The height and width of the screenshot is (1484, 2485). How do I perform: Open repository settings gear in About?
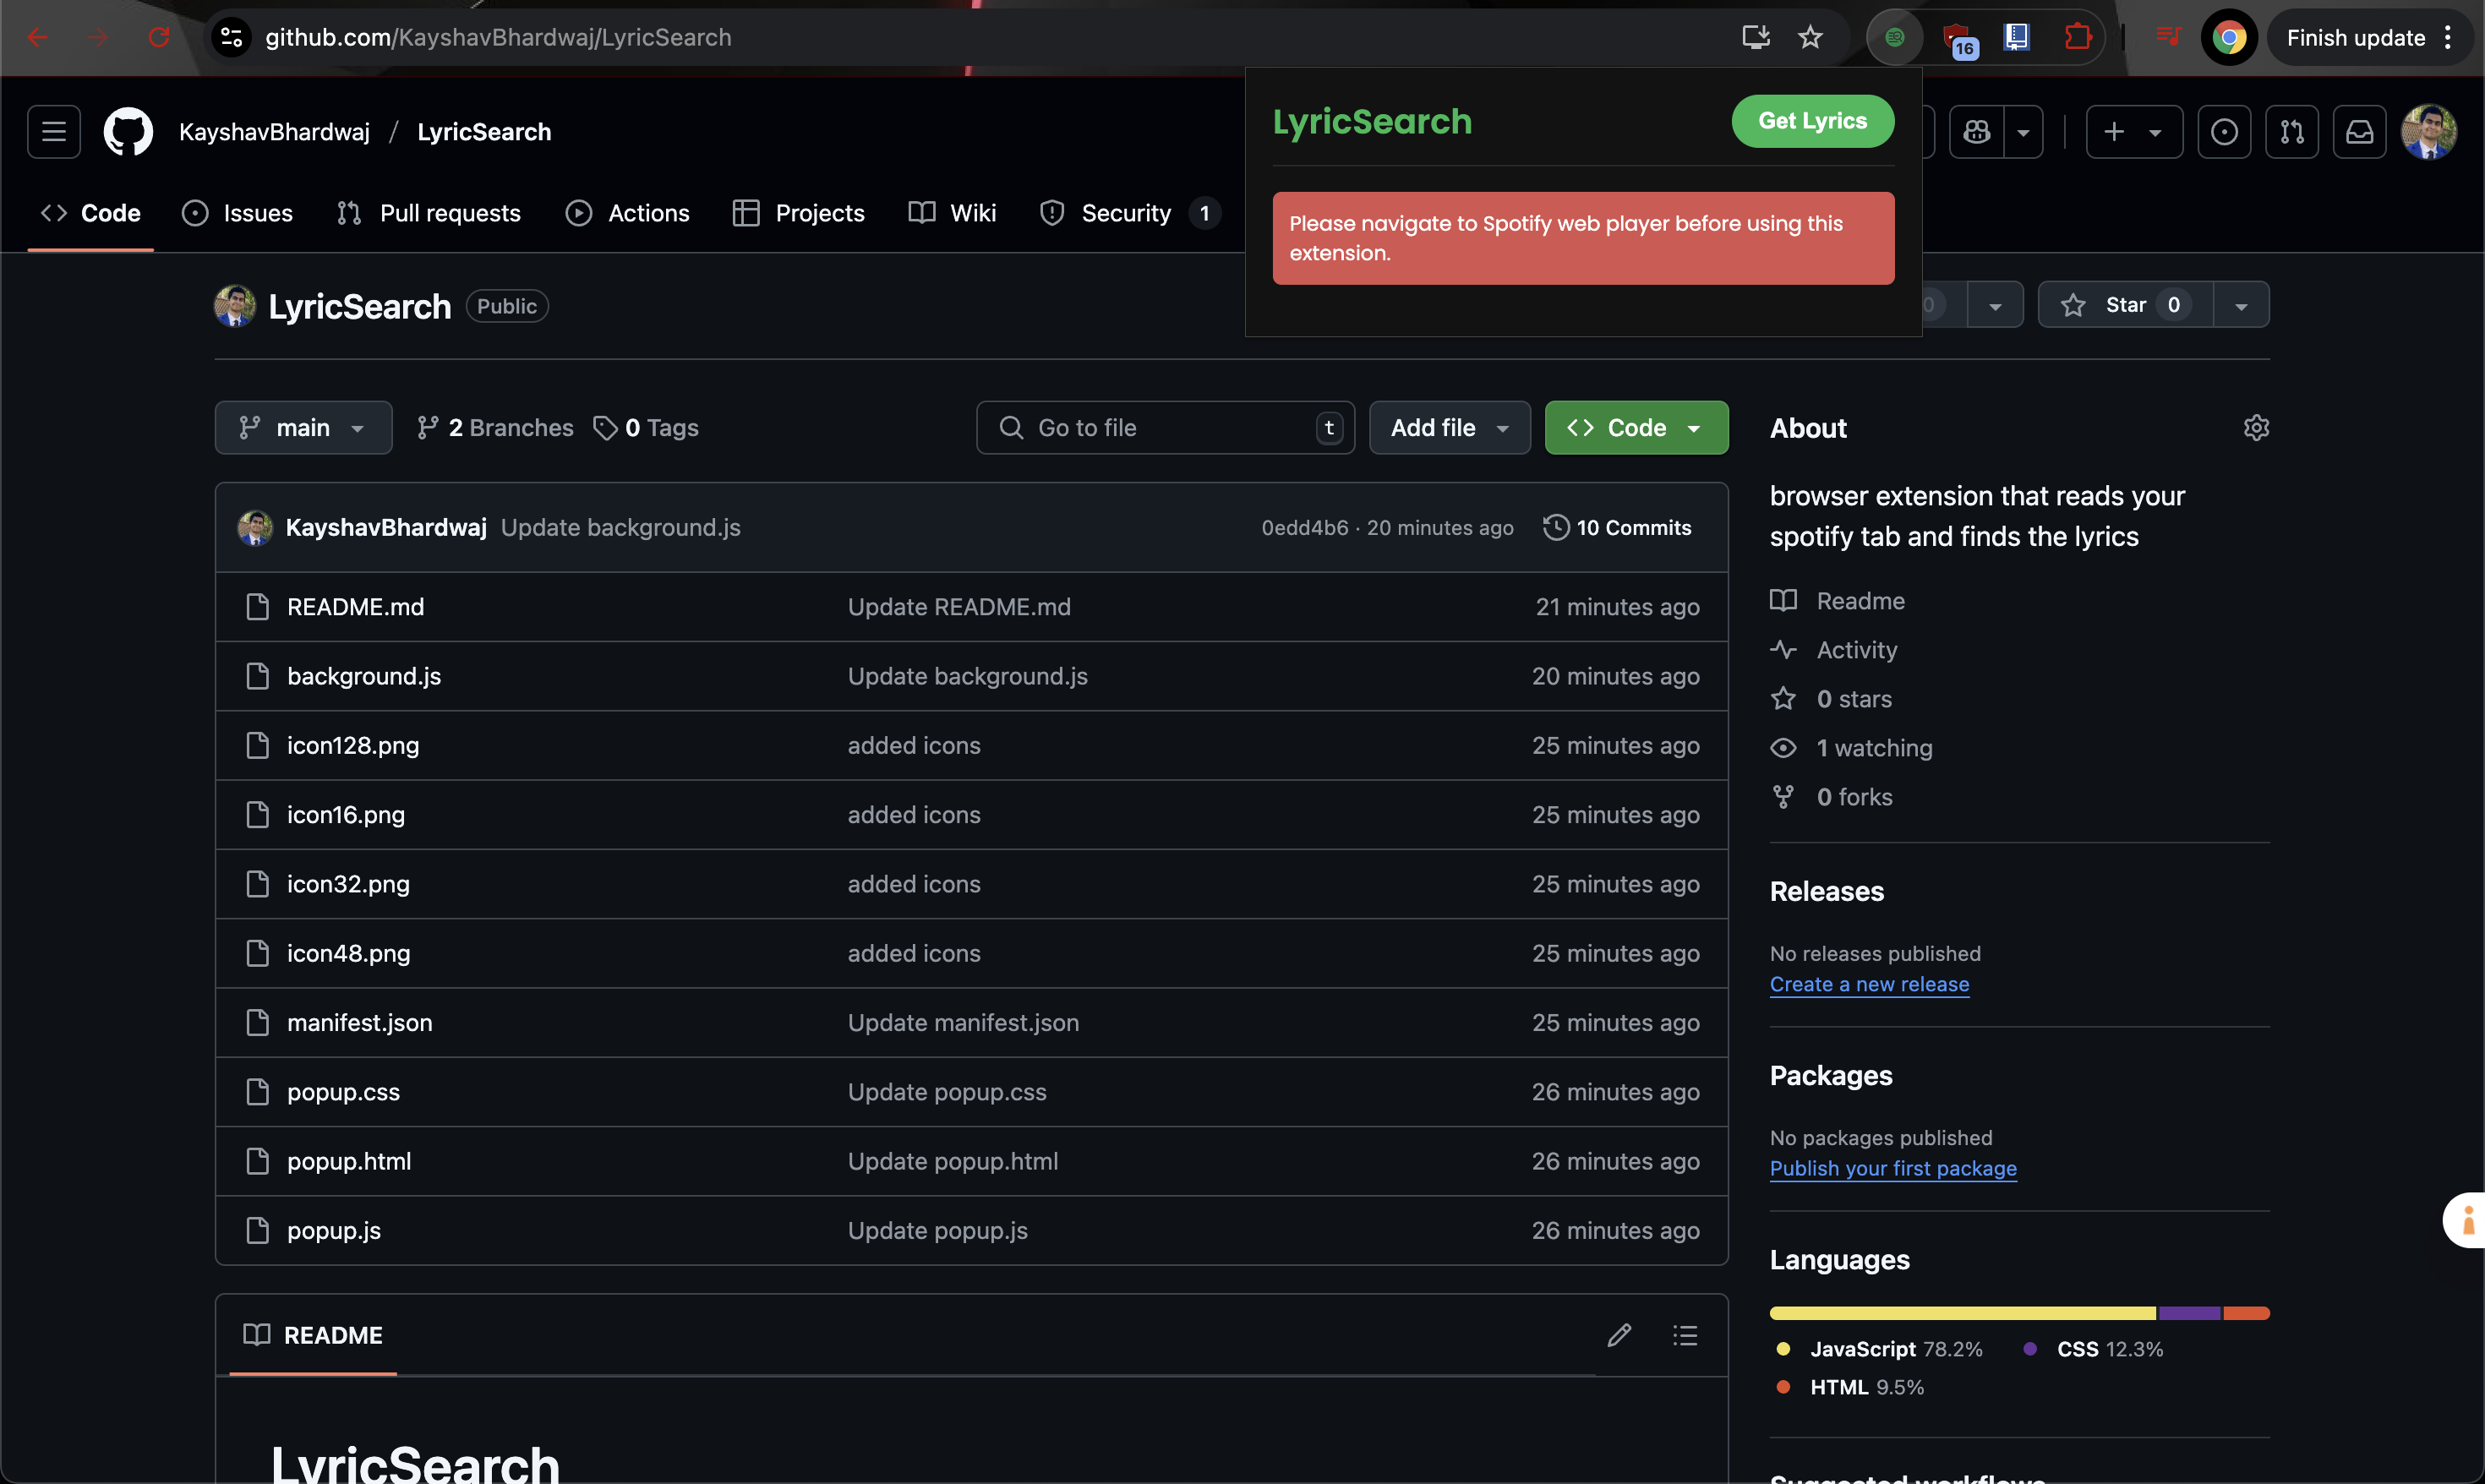(2256, 428)
